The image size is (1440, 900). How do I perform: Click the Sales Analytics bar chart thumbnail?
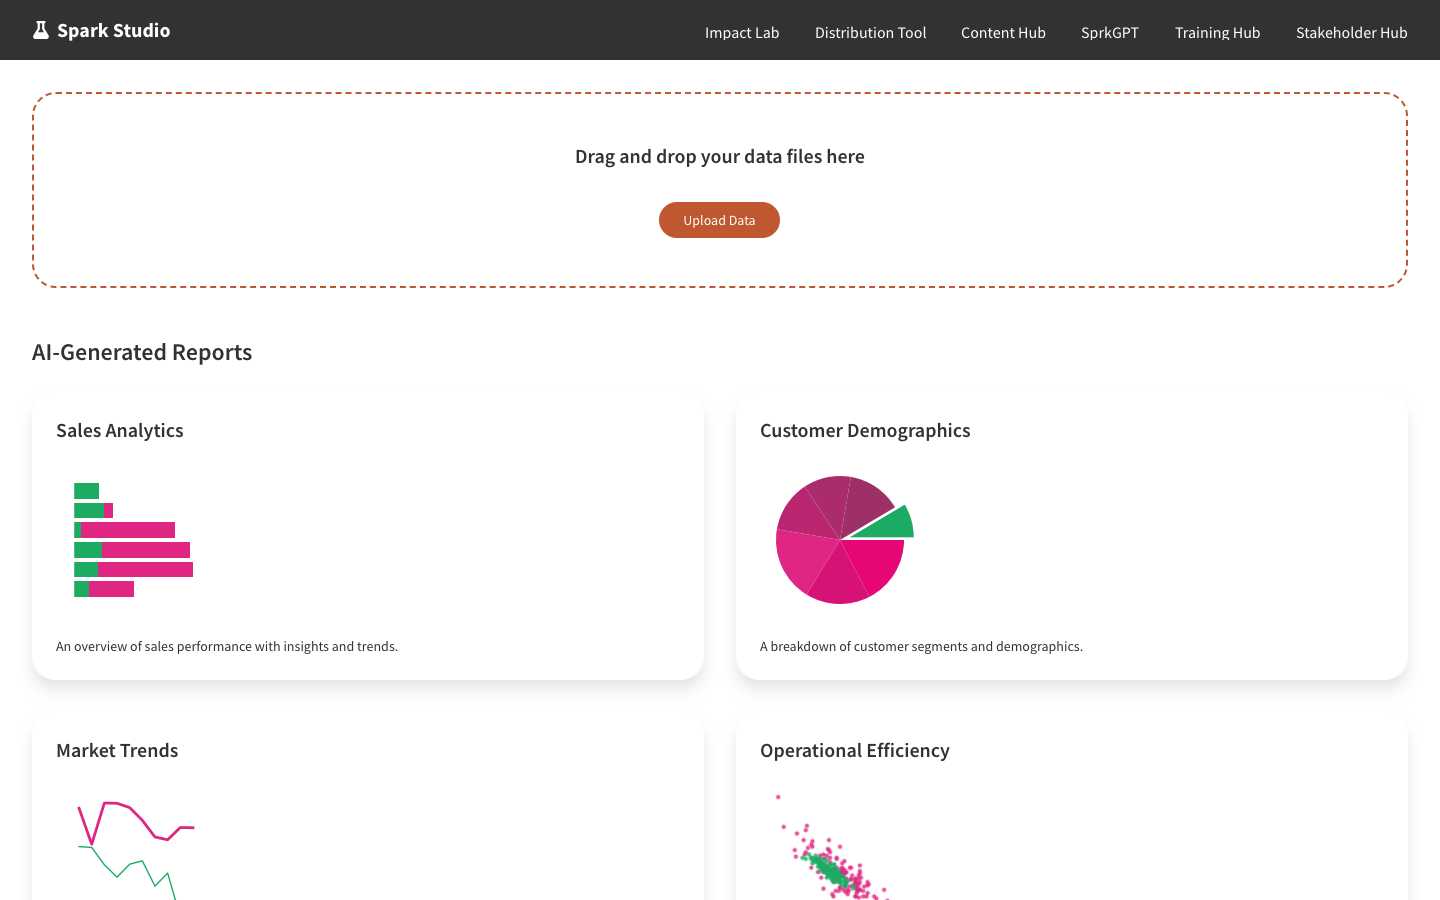coord(133,540)
